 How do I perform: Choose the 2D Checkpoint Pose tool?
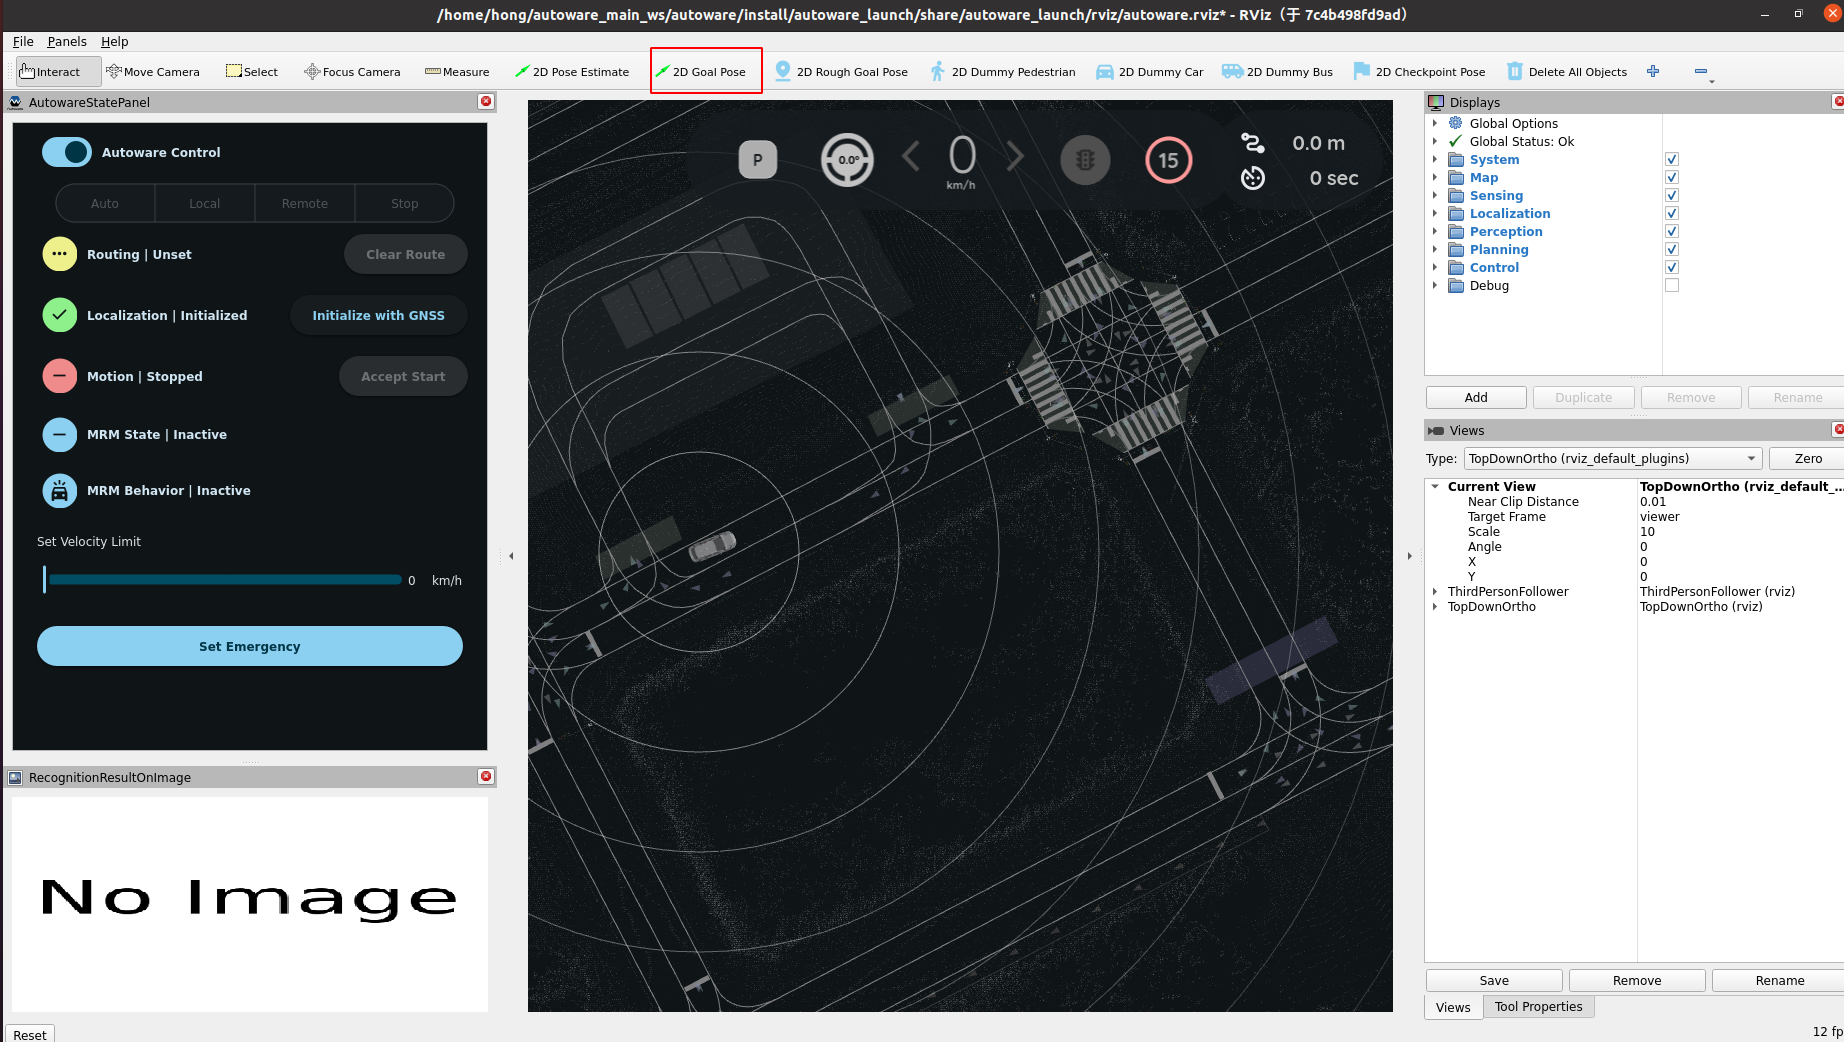pos(1420,71)
